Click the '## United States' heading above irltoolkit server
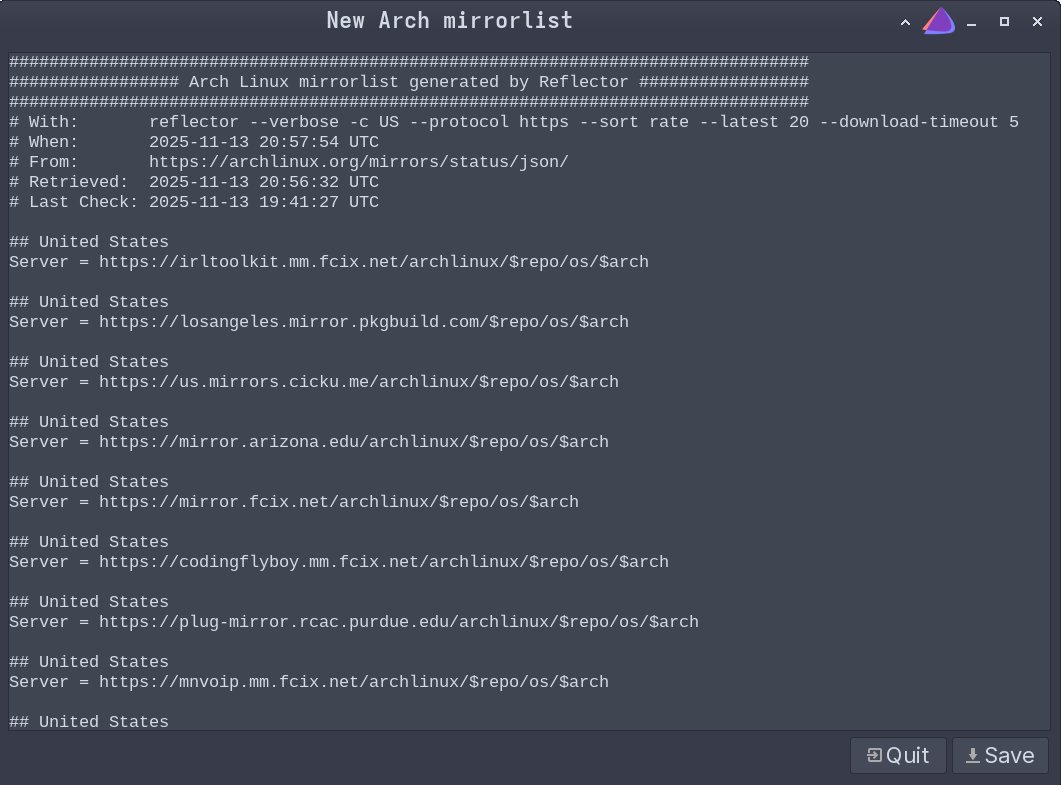 click(x=89, y=242)
